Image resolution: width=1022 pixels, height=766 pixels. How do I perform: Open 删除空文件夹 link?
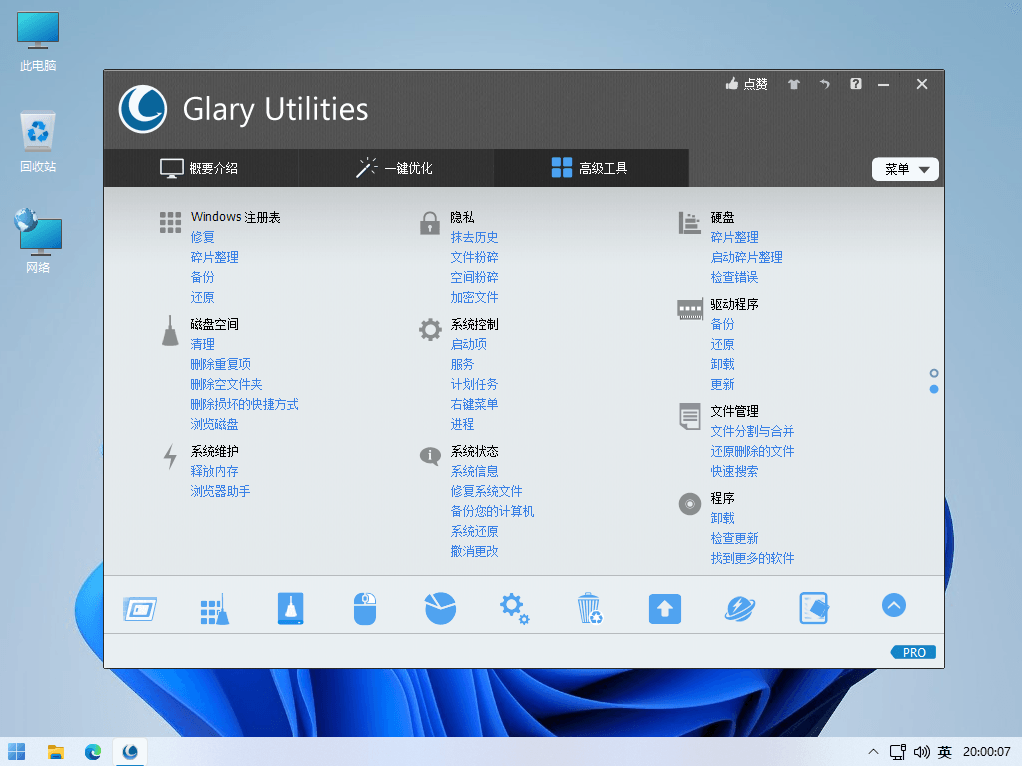coord(226,385)
